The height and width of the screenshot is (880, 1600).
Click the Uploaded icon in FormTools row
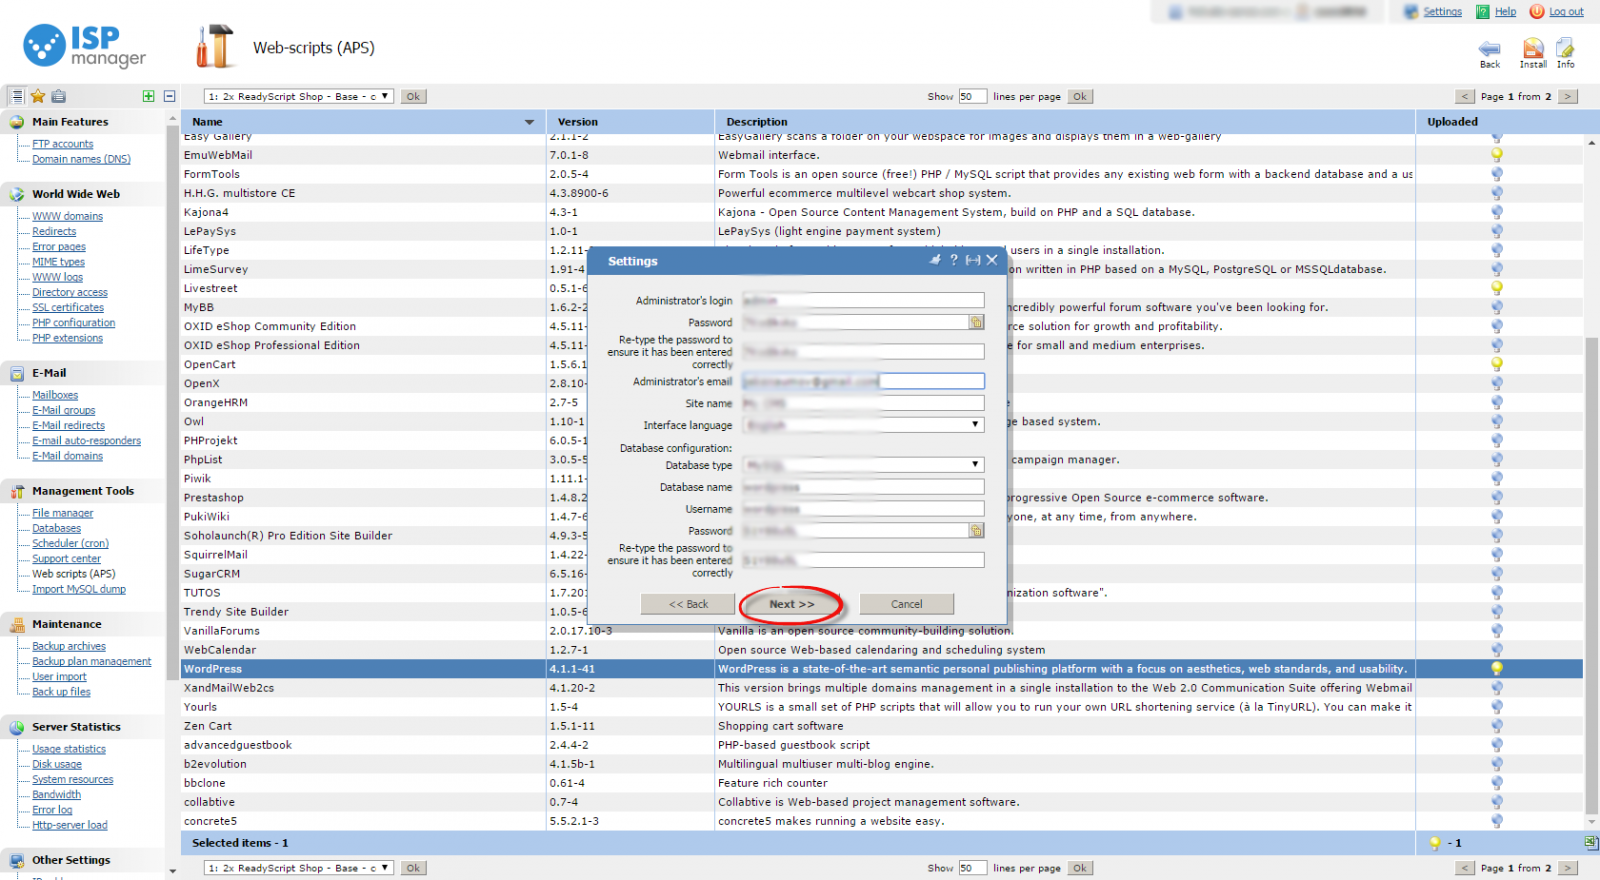click(x=1497, y=174)
